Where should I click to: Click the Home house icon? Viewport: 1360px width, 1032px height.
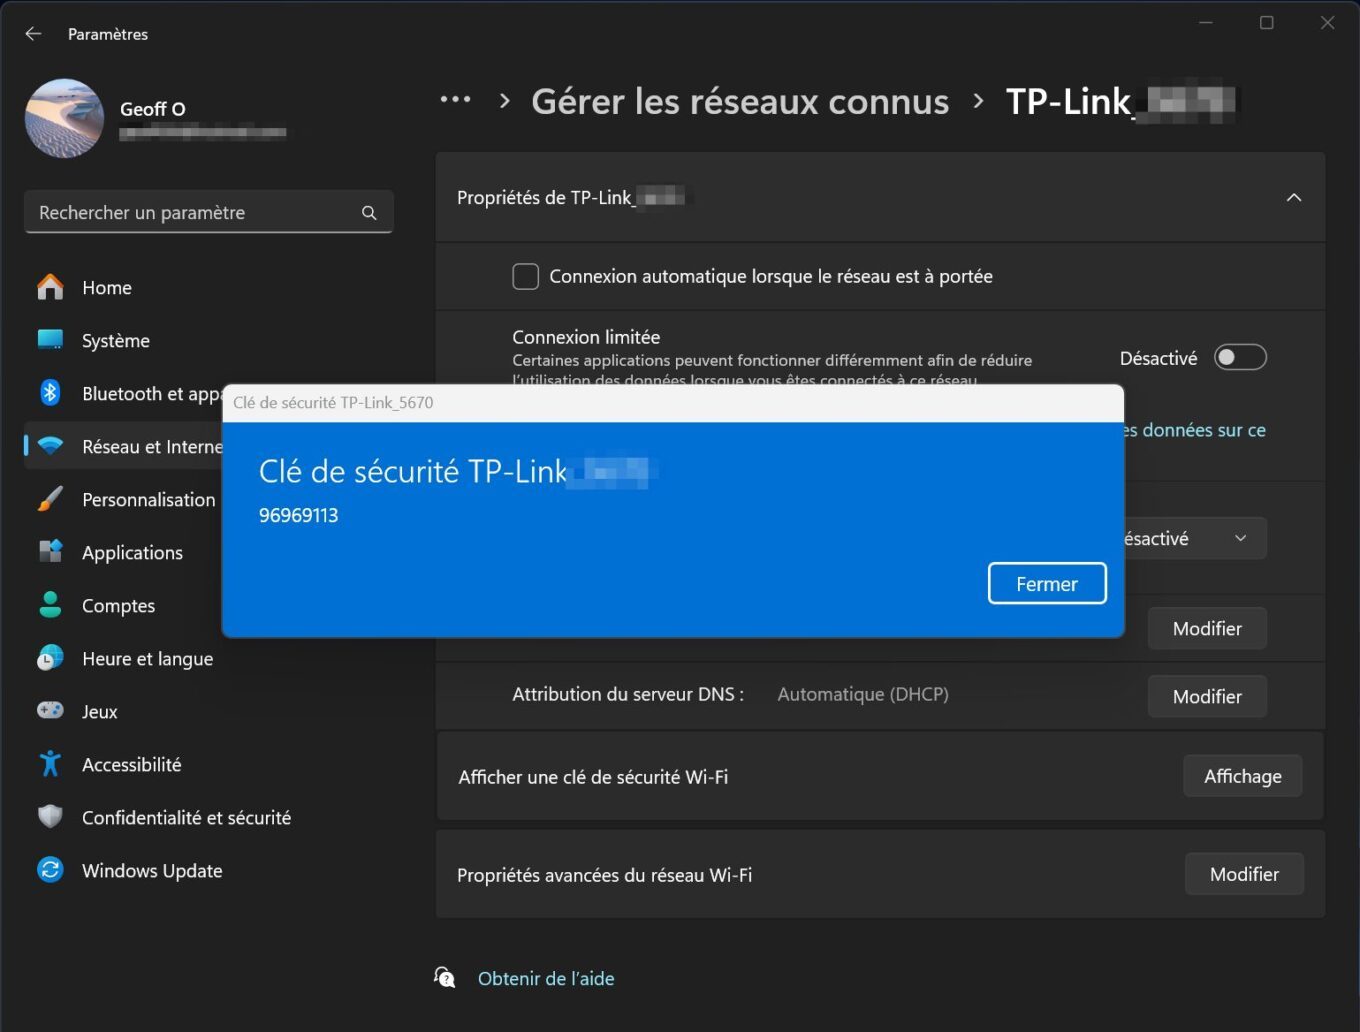(x=50, y=288)
